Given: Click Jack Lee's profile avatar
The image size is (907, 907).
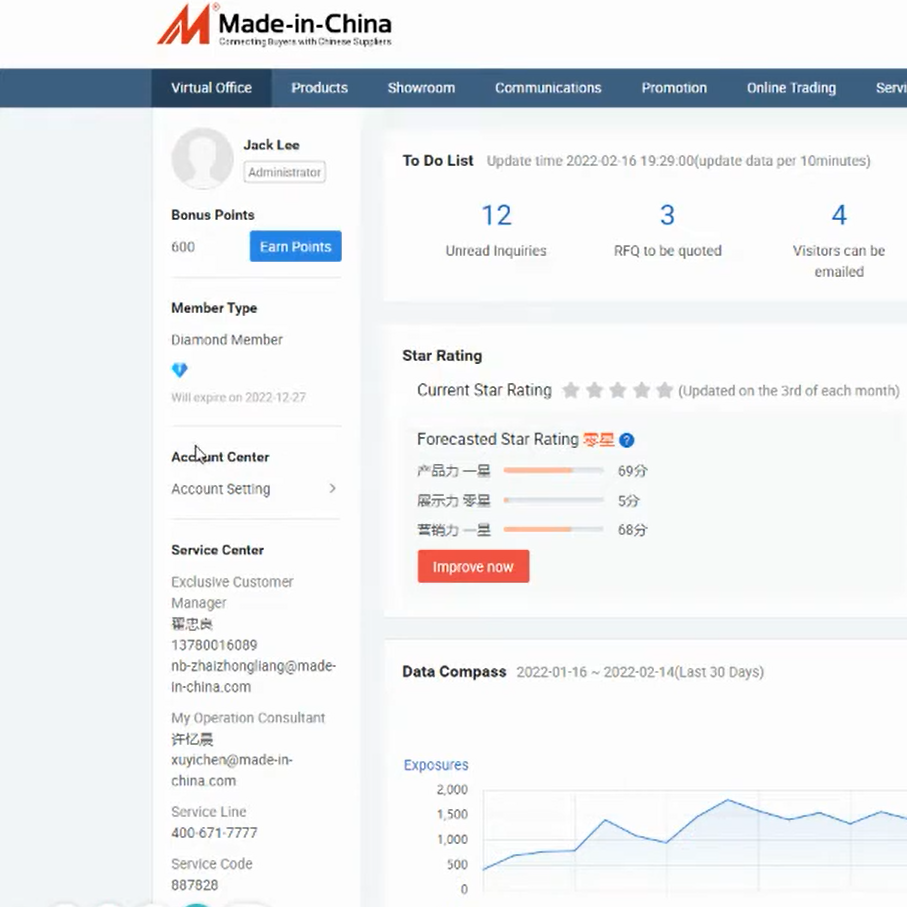Looking at the screenshot, I should coord(202,158).
